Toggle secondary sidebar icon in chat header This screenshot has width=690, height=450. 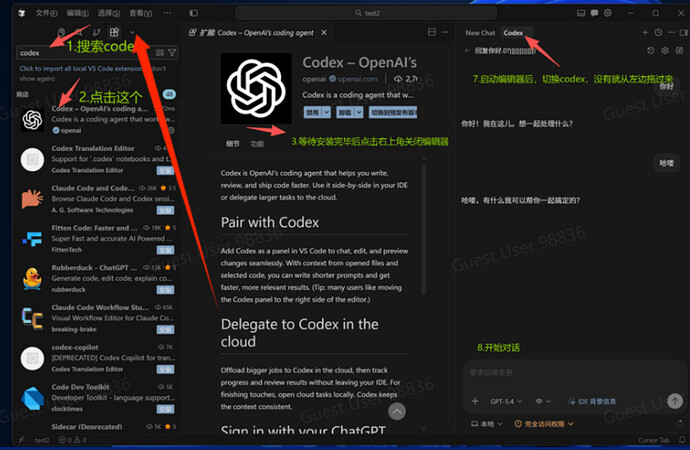click(x=683, y=33)
